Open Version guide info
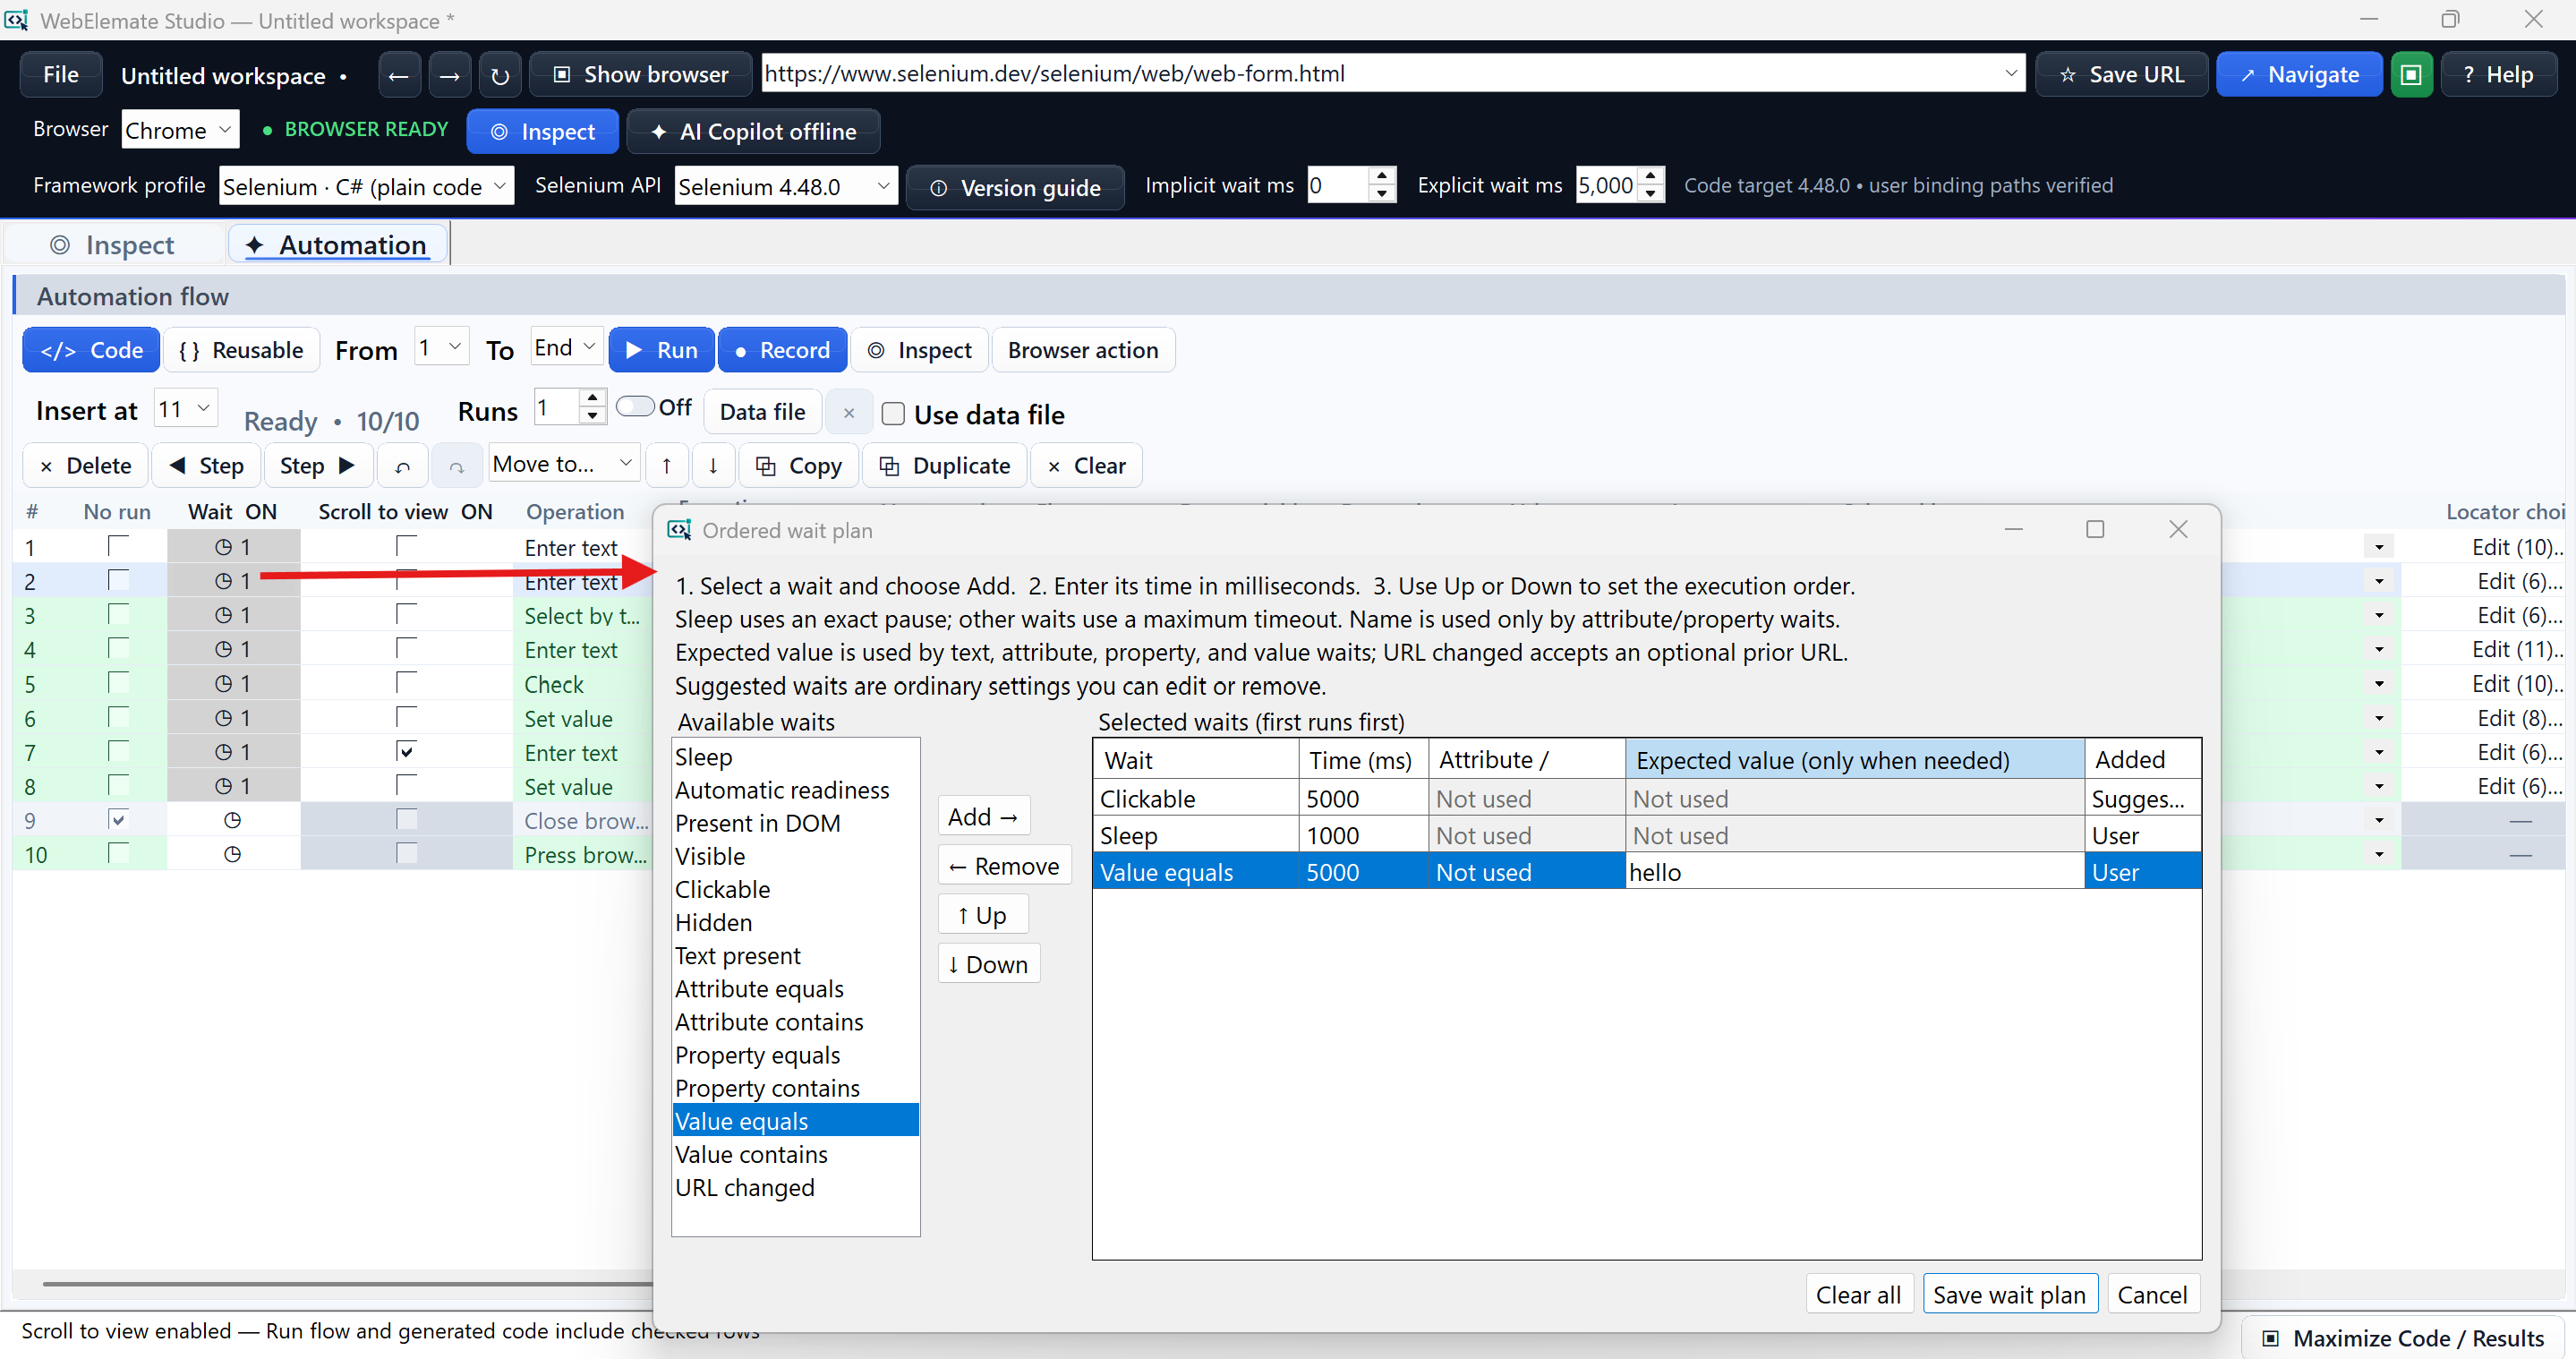 (x=1015, y=188)
